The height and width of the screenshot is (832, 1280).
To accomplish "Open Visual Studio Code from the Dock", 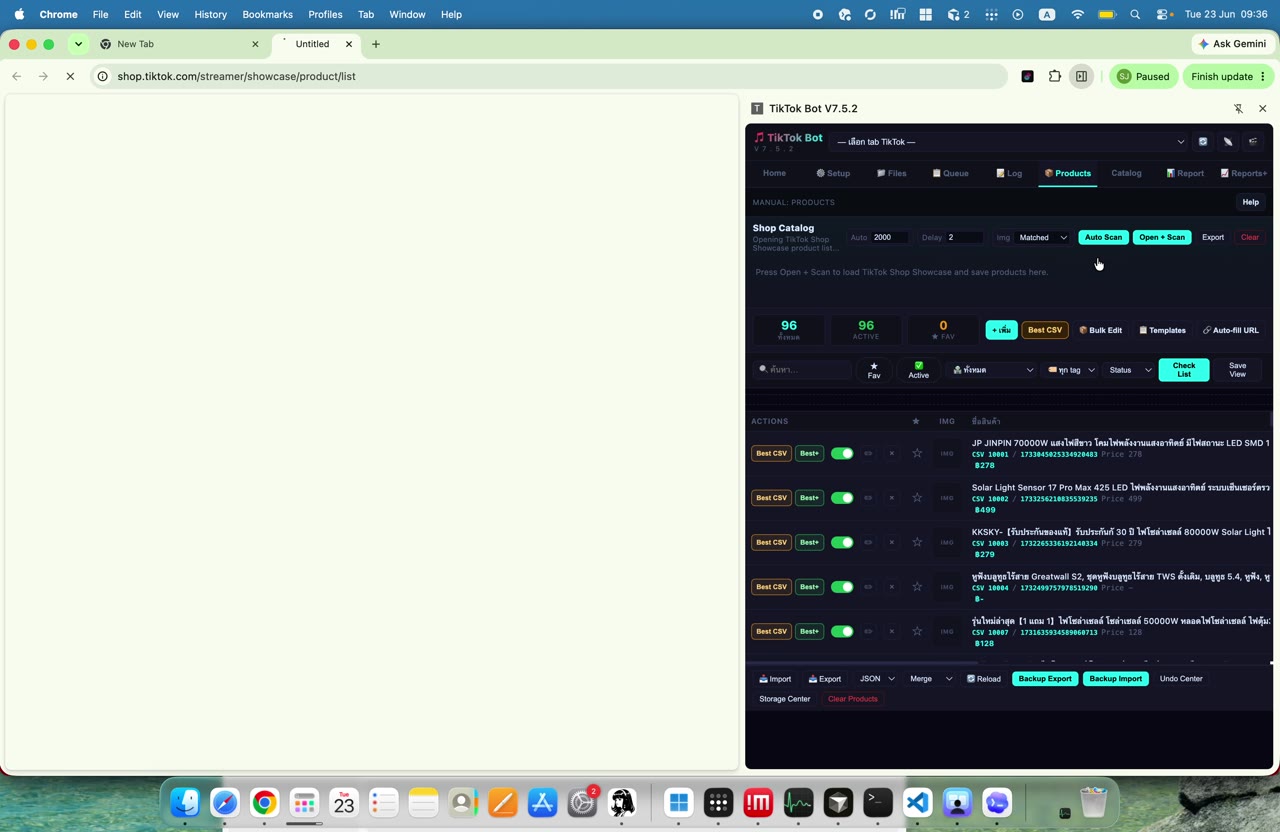I will point(918,802).
